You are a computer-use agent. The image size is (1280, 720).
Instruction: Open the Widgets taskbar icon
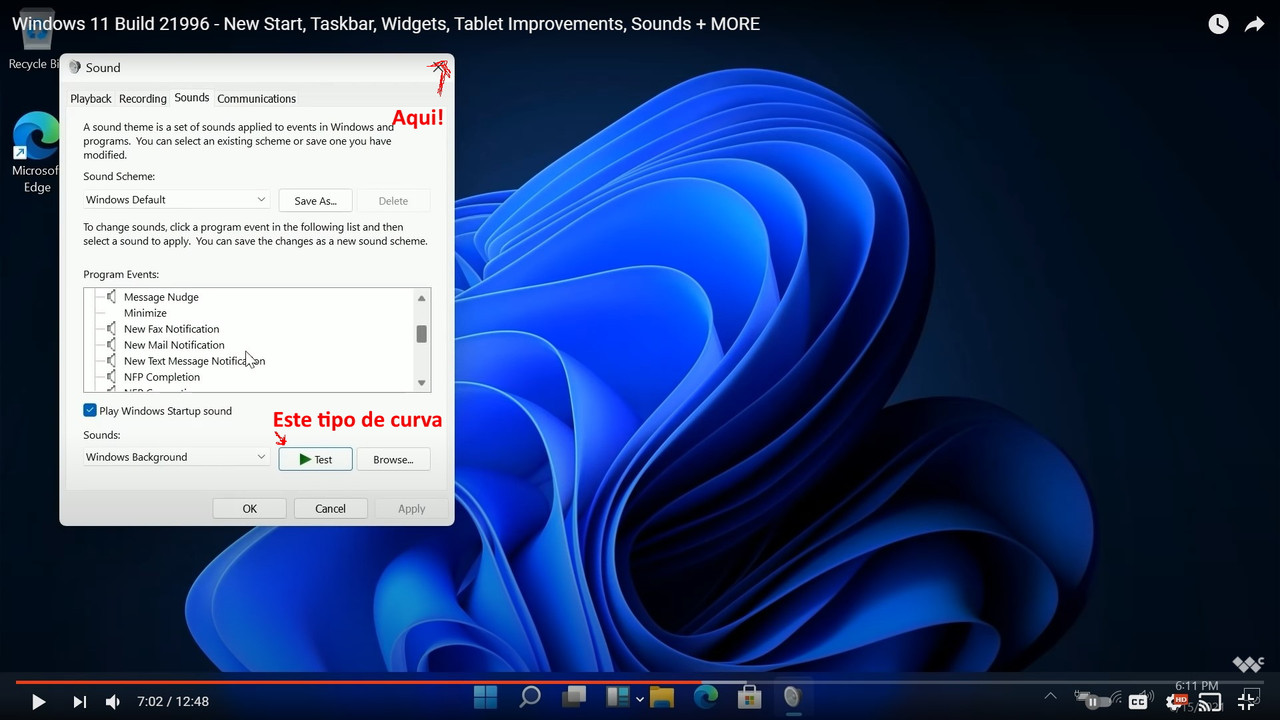(x=618, y=696)
